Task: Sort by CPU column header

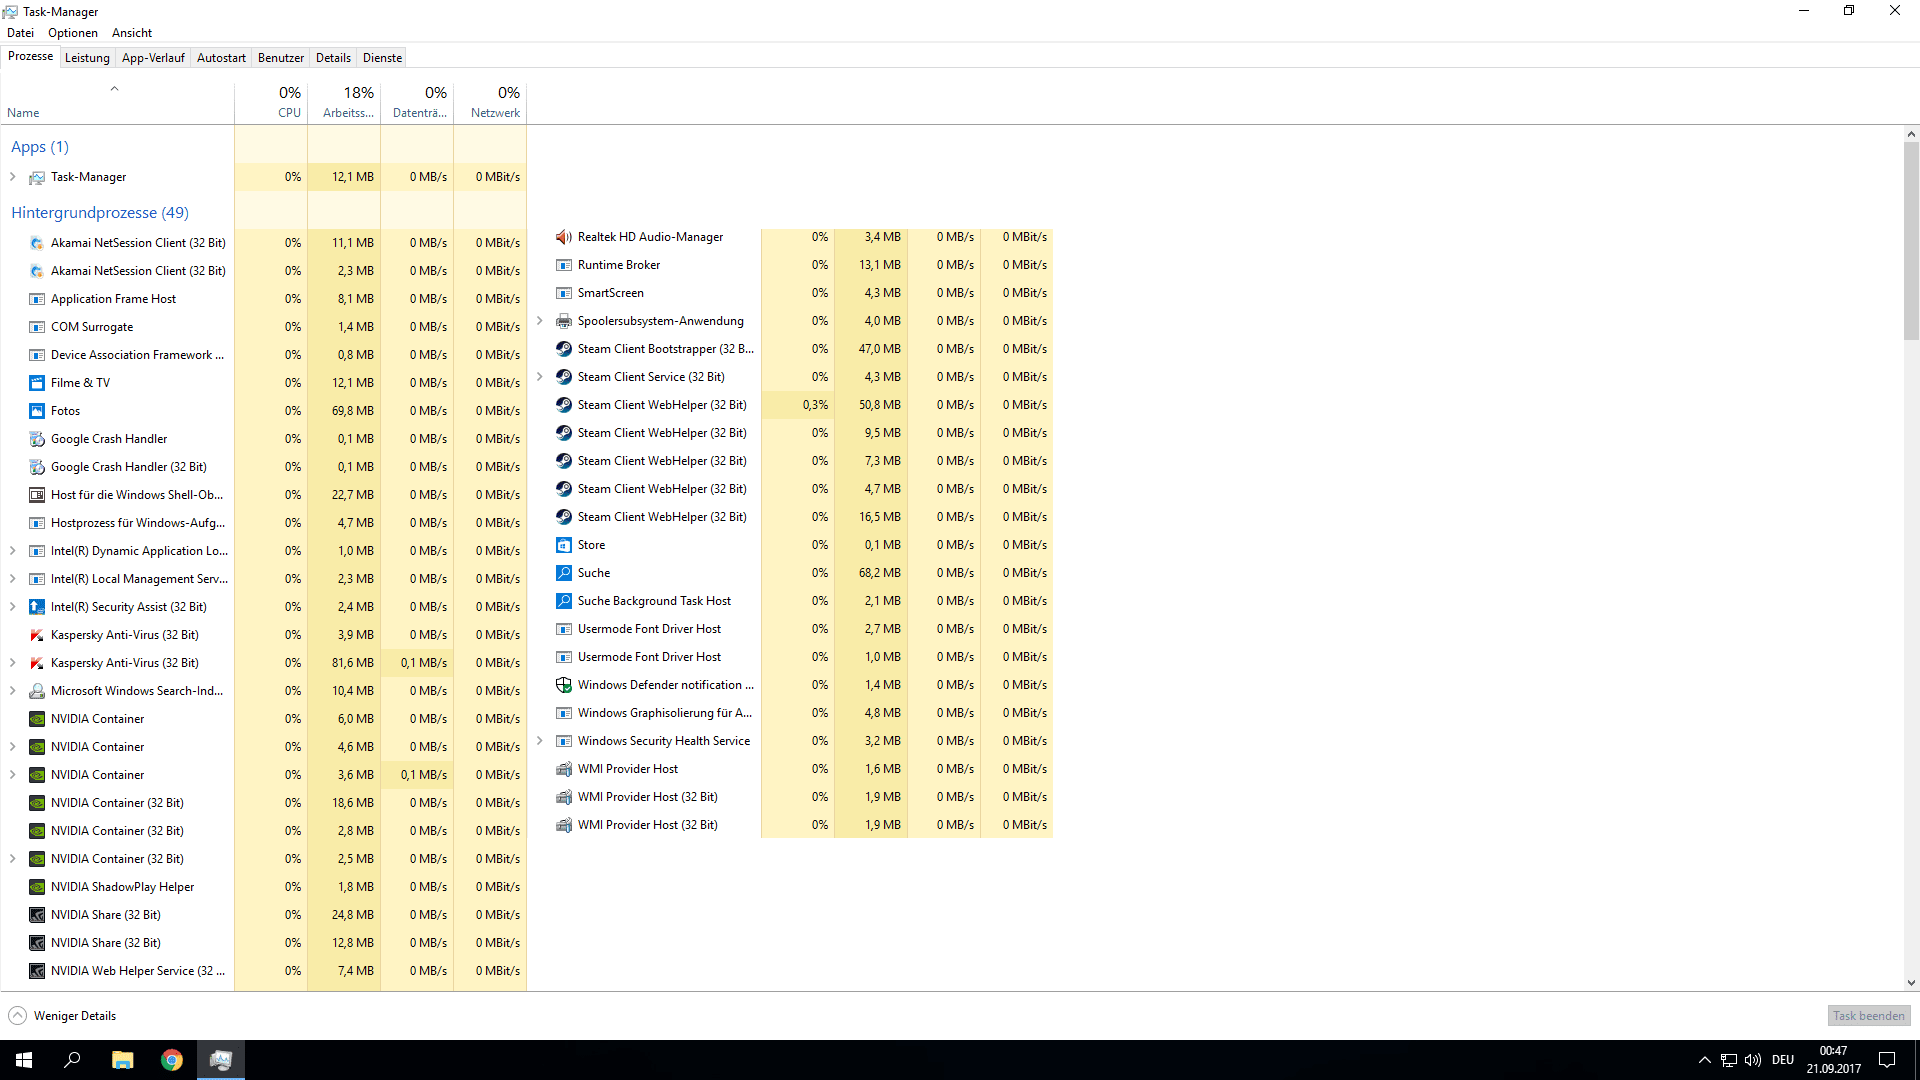Action: coord(271,102)
